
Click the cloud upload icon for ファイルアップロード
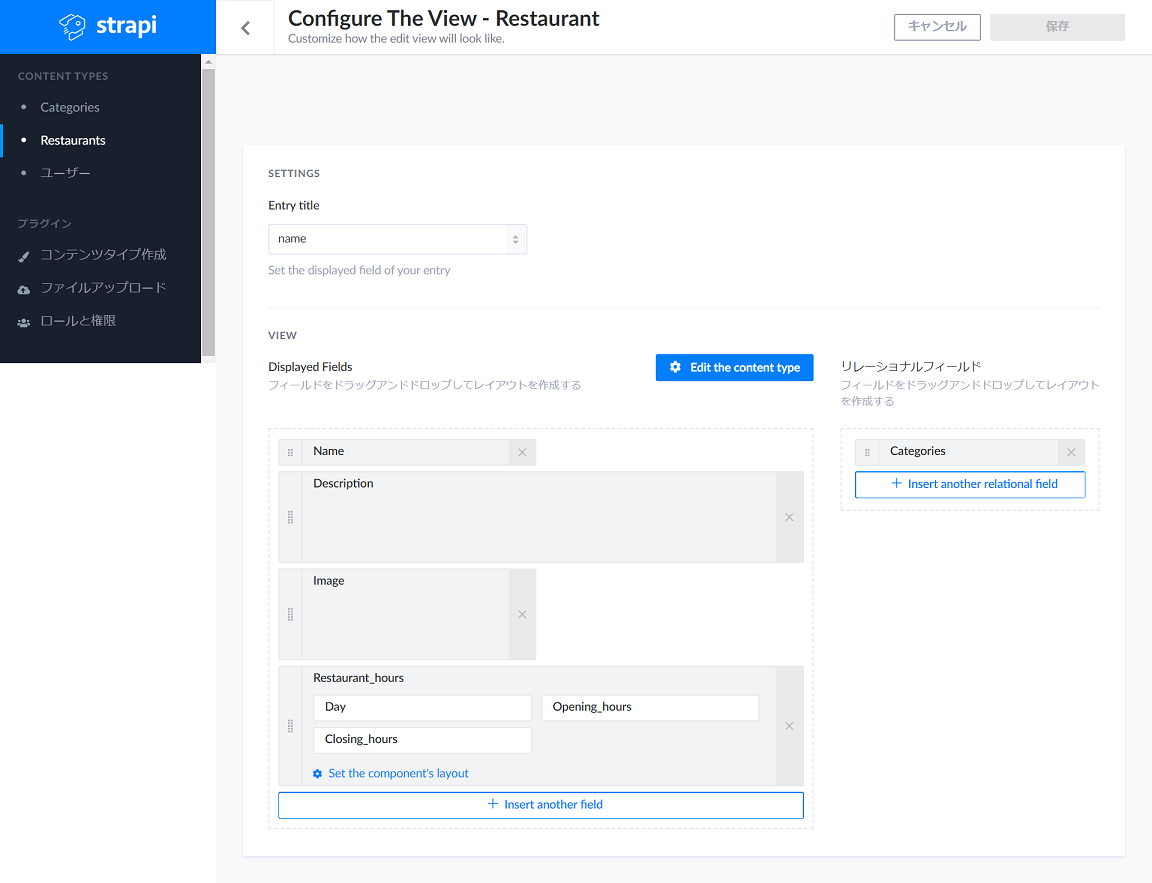click(24, 289)
